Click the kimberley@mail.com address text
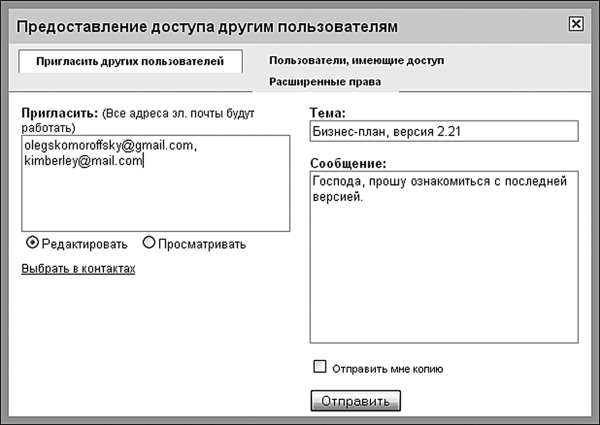 pos(84,161)
